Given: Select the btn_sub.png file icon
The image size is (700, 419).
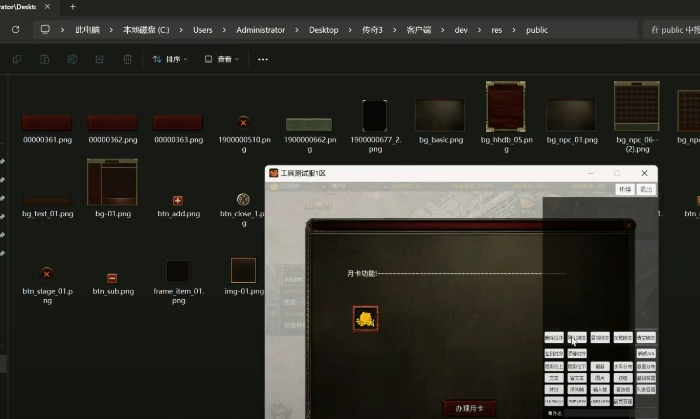Looking at the screenshot, I should pyautogui.click(x=112, y=277).
